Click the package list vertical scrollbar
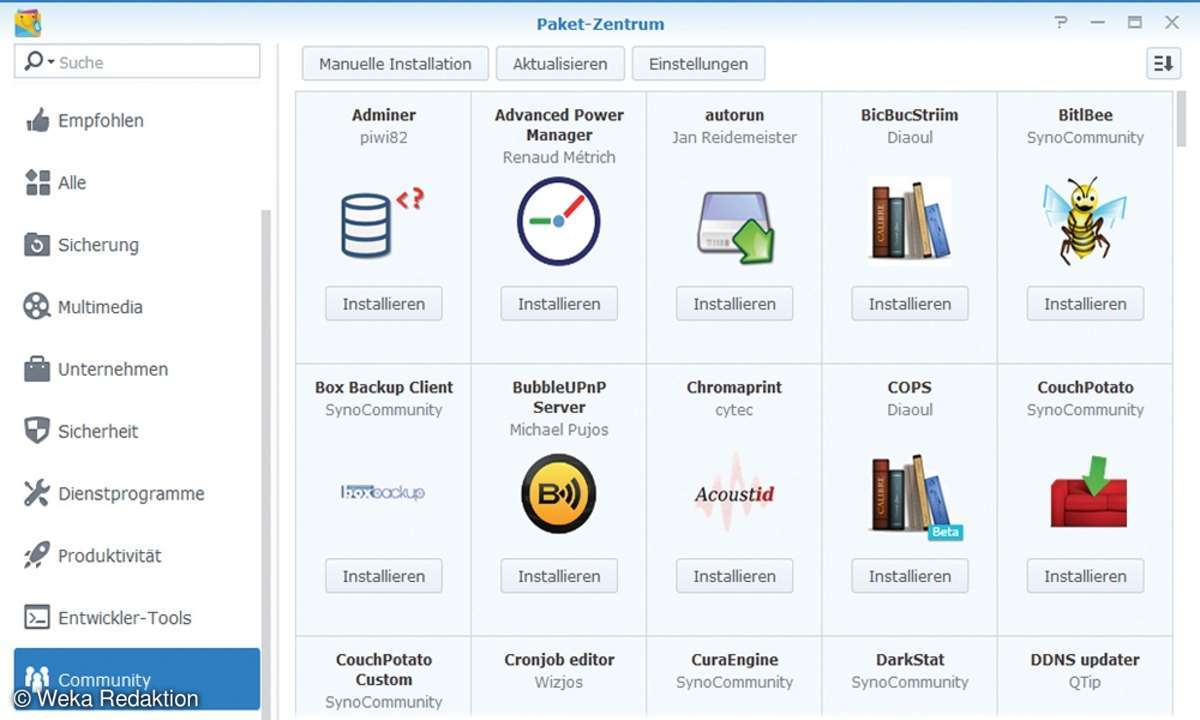Screen dimensions: 1200x720 (x=1182, y=120)
